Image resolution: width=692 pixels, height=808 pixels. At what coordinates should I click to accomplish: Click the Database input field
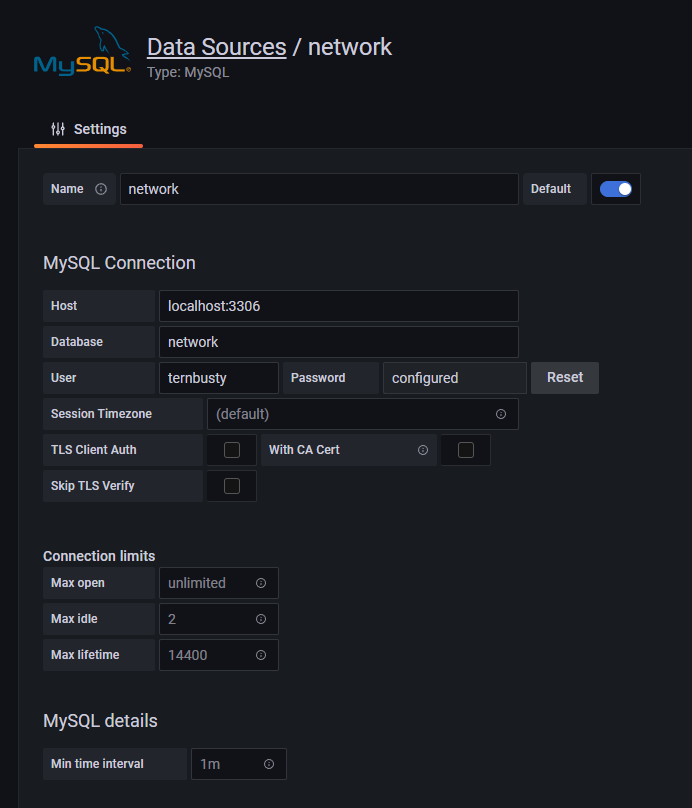tap(339, 342)
